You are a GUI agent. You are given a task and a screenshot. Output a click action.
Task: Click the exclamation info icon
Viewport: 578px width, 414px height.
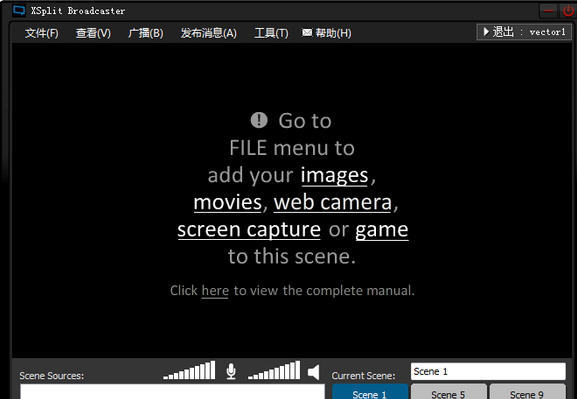coord(259,120)
